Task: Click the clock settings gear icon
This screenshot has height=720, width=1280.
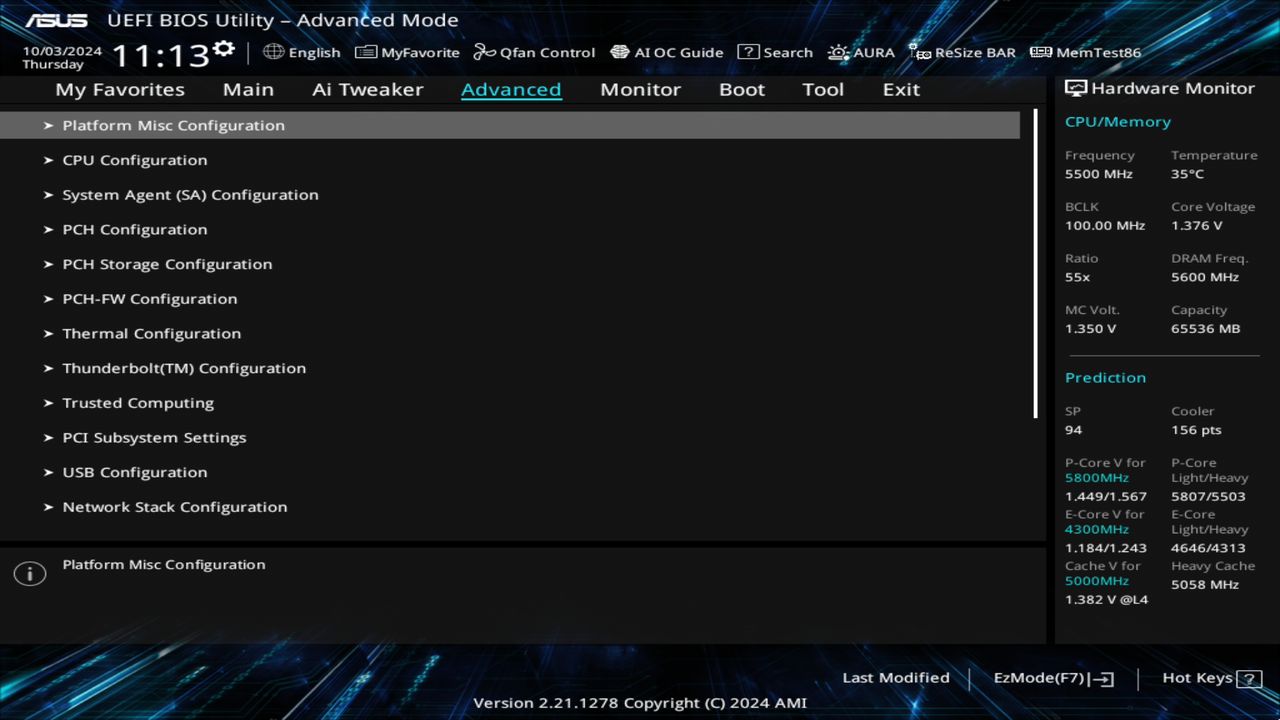Action: (224, 47)
